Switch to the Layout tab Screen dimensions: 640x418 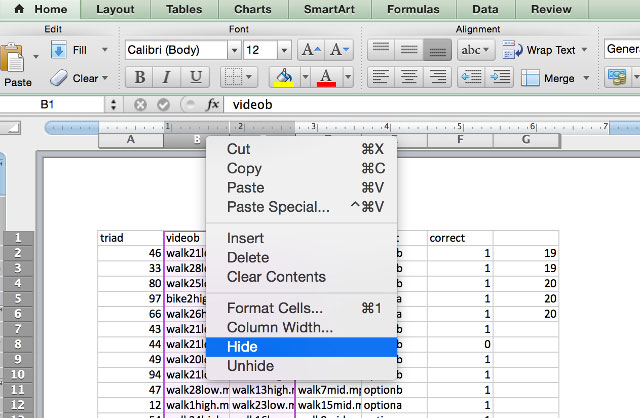coord(115,9)
